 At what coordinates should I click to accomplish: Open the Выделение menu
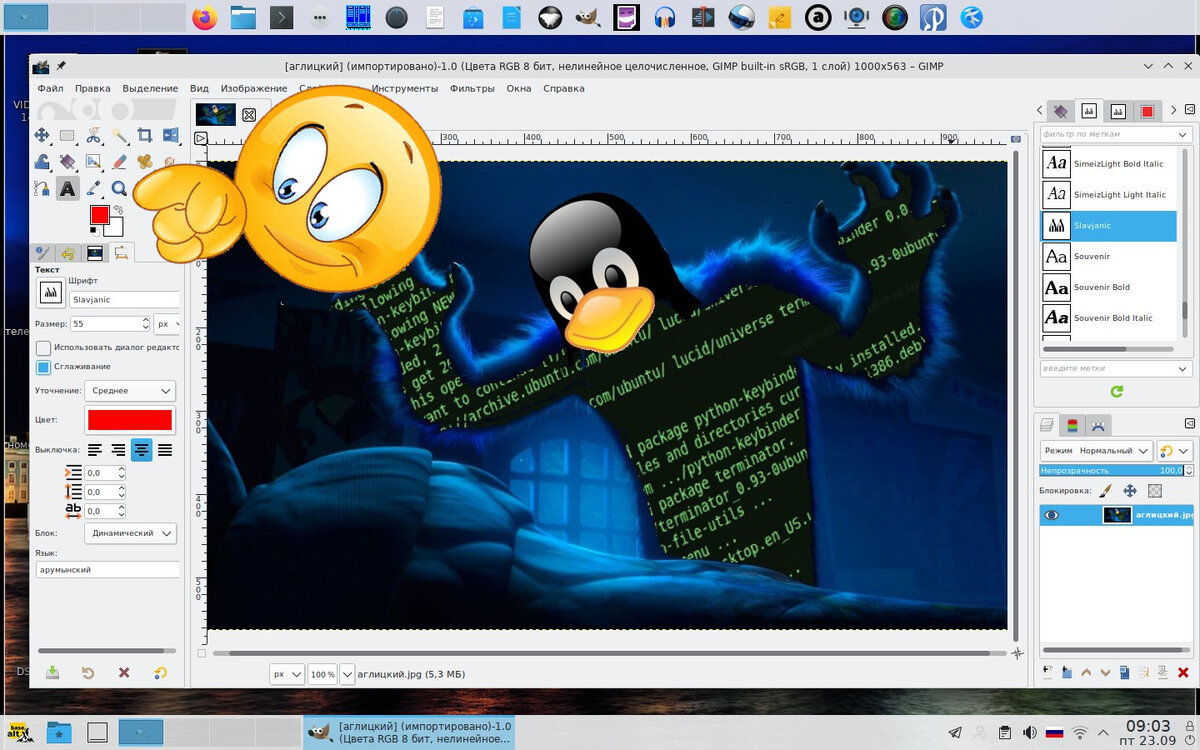[x=150, y=88]
